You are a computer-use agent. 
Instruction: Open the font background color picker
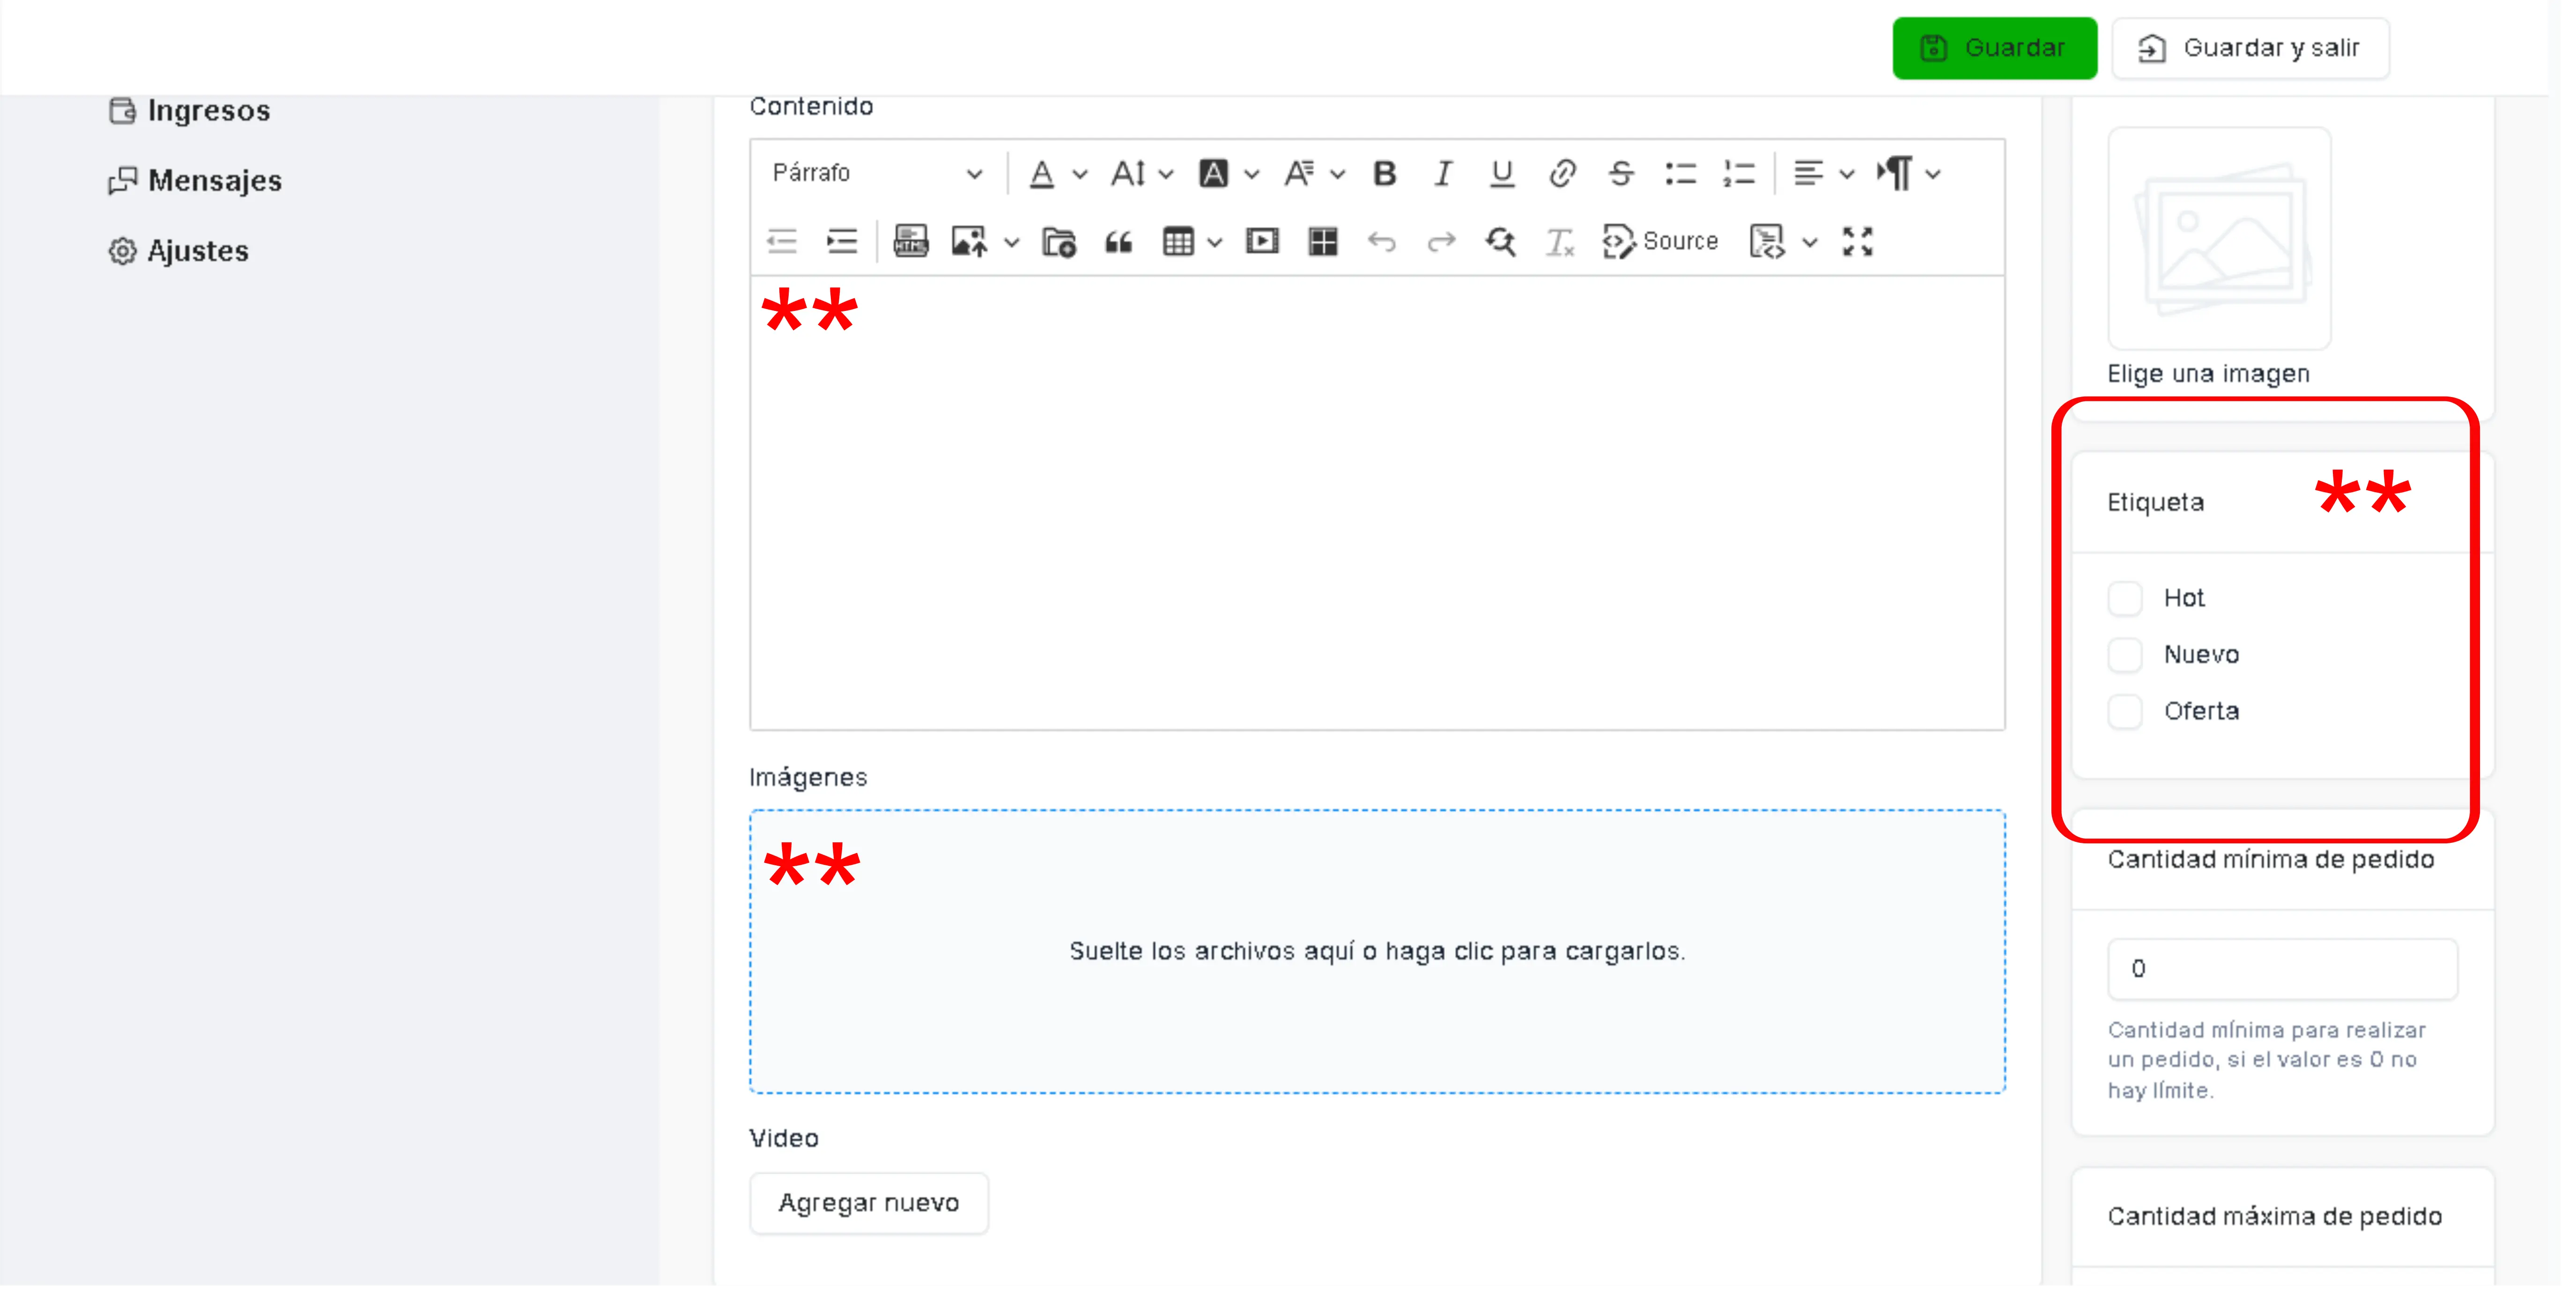pos(1214,173)
